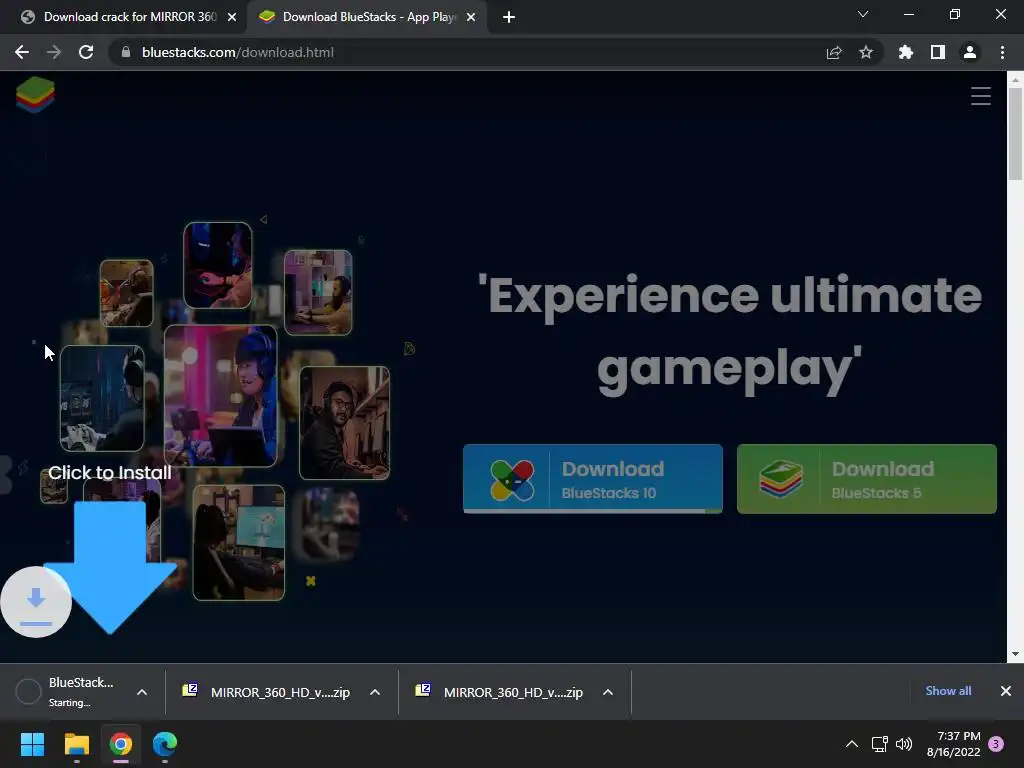The image size is (1024, 768).
Task: Click Show all downloads
Action: [948, 691]
